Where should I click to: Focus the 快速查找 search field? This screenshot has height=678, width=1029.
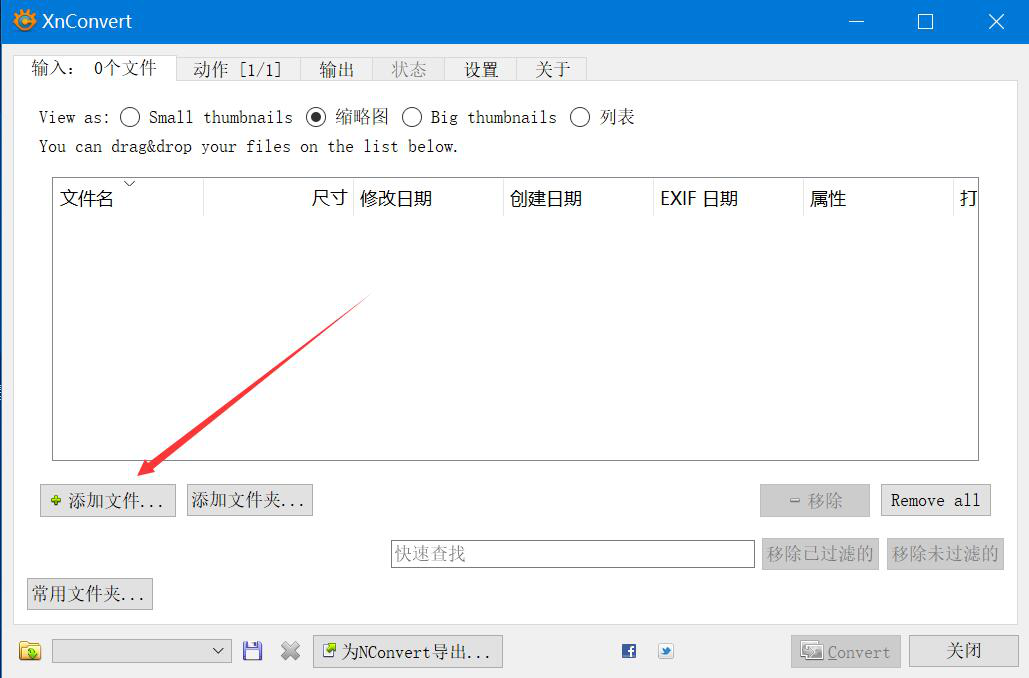(x=572, y=554)
